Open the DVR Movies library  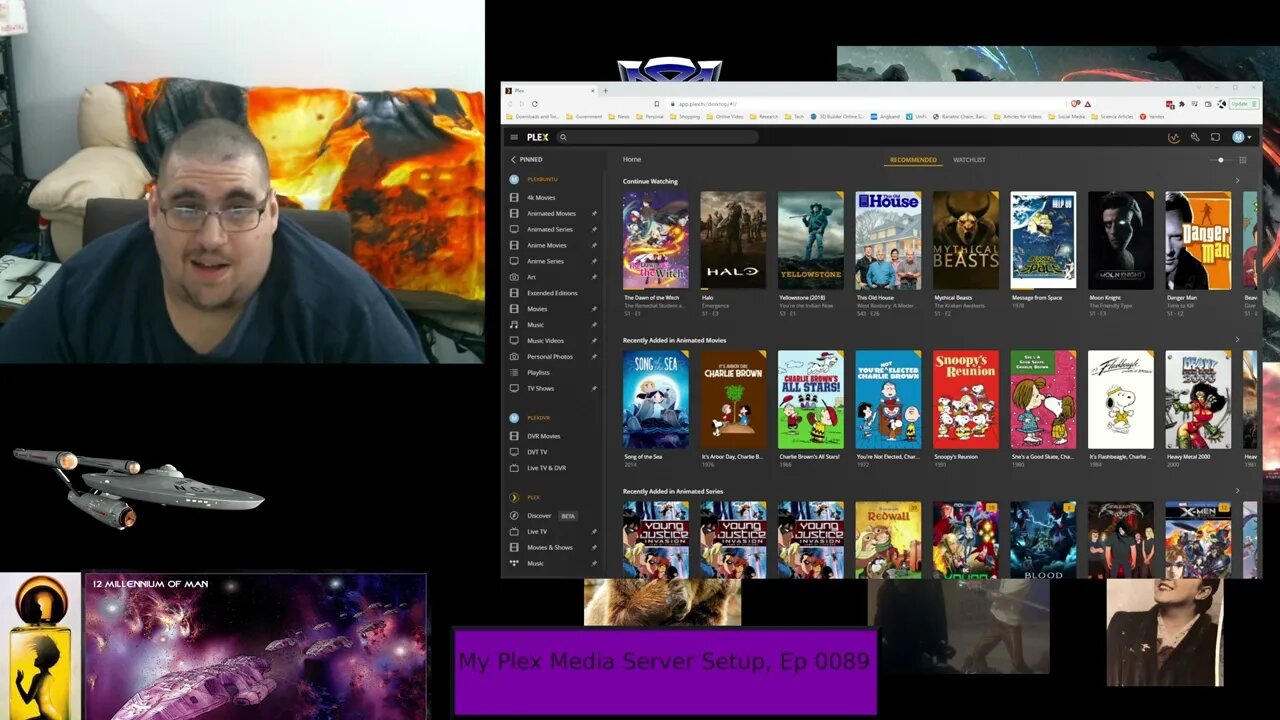click(x=544, y=436)
